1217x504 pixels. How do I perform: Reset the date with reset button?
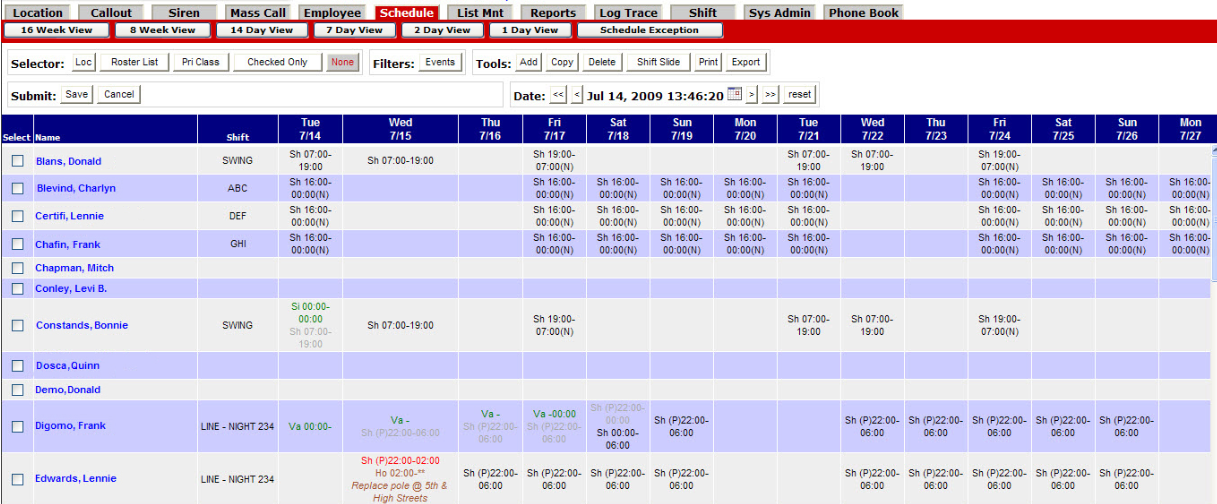pyautogui.click(x=799, y=94)
